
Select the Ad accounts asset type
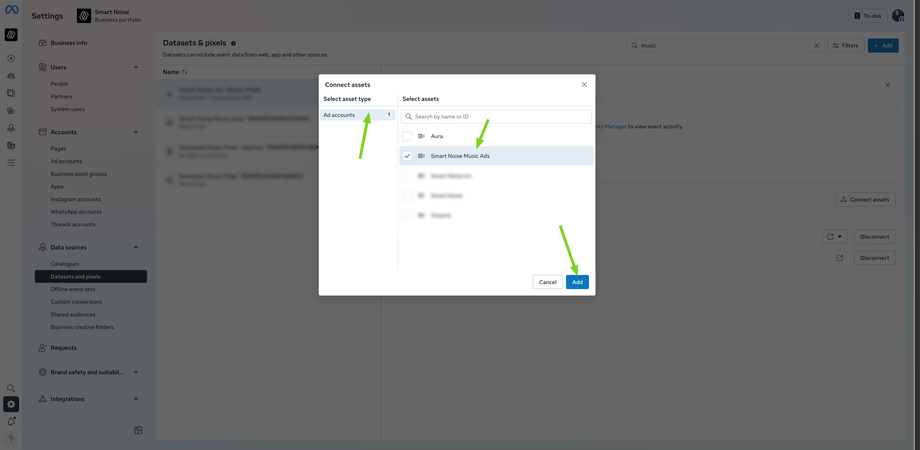pos(358,115)
